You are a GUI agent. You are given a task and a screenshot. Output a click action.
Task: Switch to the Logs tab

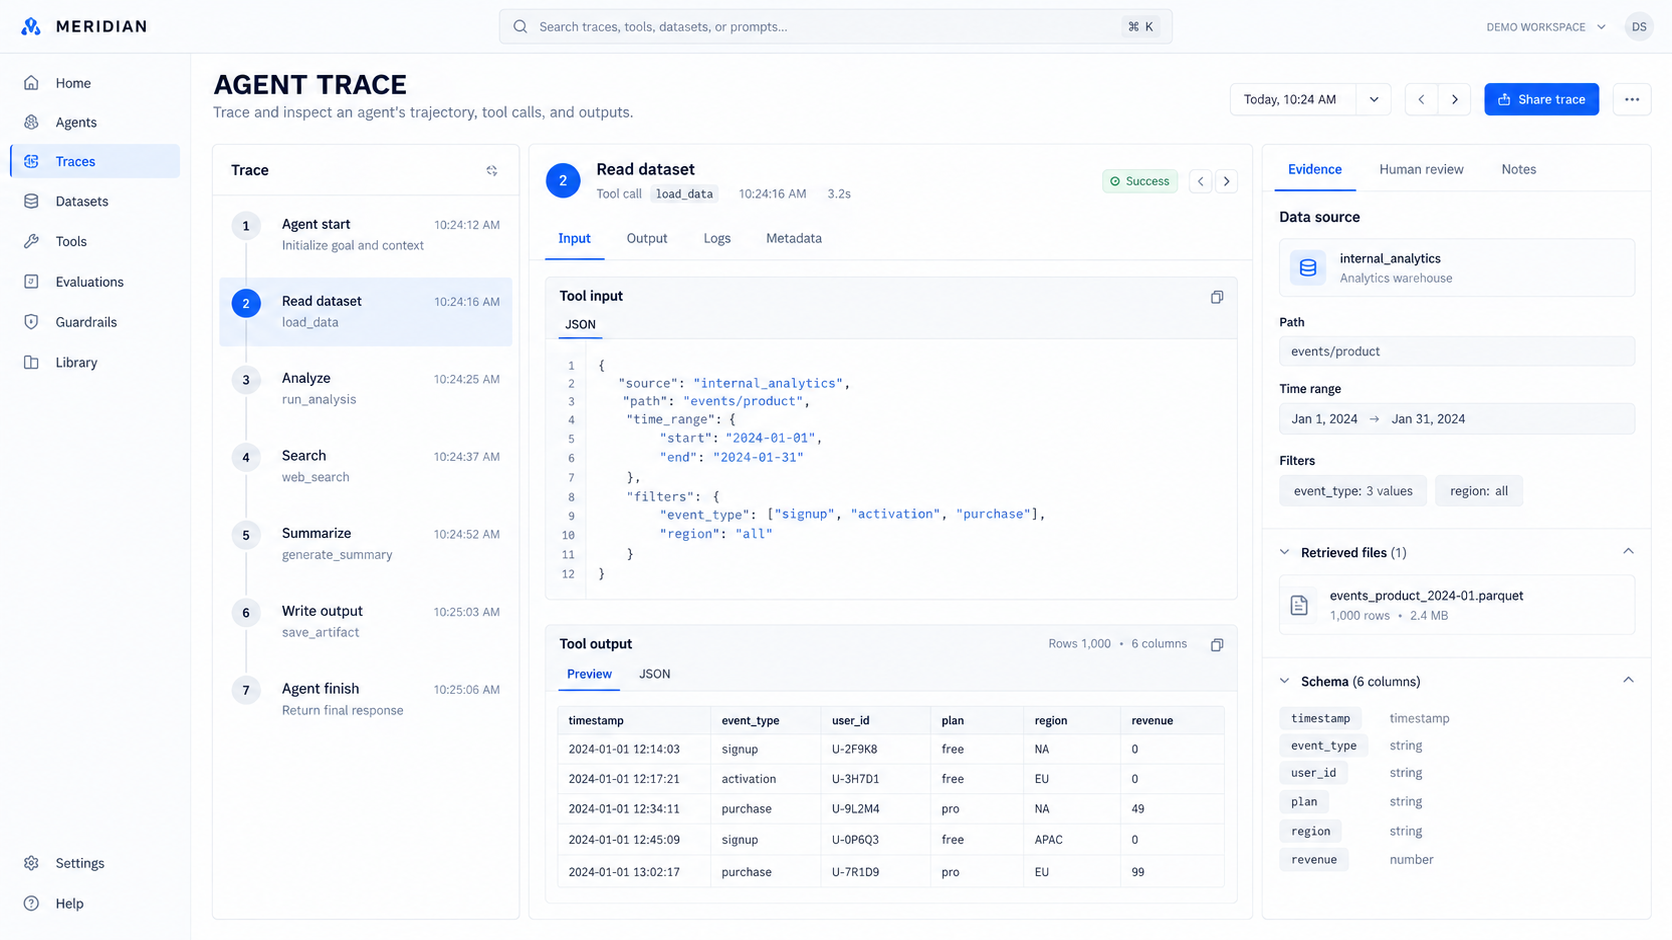click(x=717, y=238)
